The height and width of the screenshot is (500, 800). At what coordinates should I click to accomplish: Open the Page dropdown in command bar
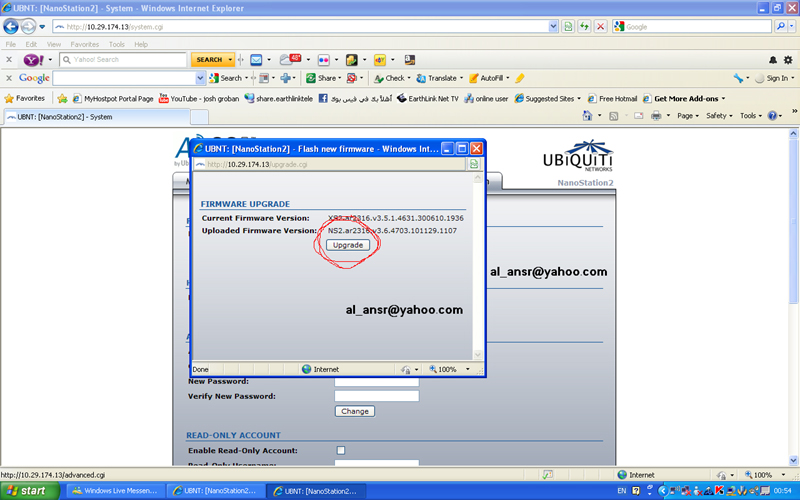[x=688, y=116]
